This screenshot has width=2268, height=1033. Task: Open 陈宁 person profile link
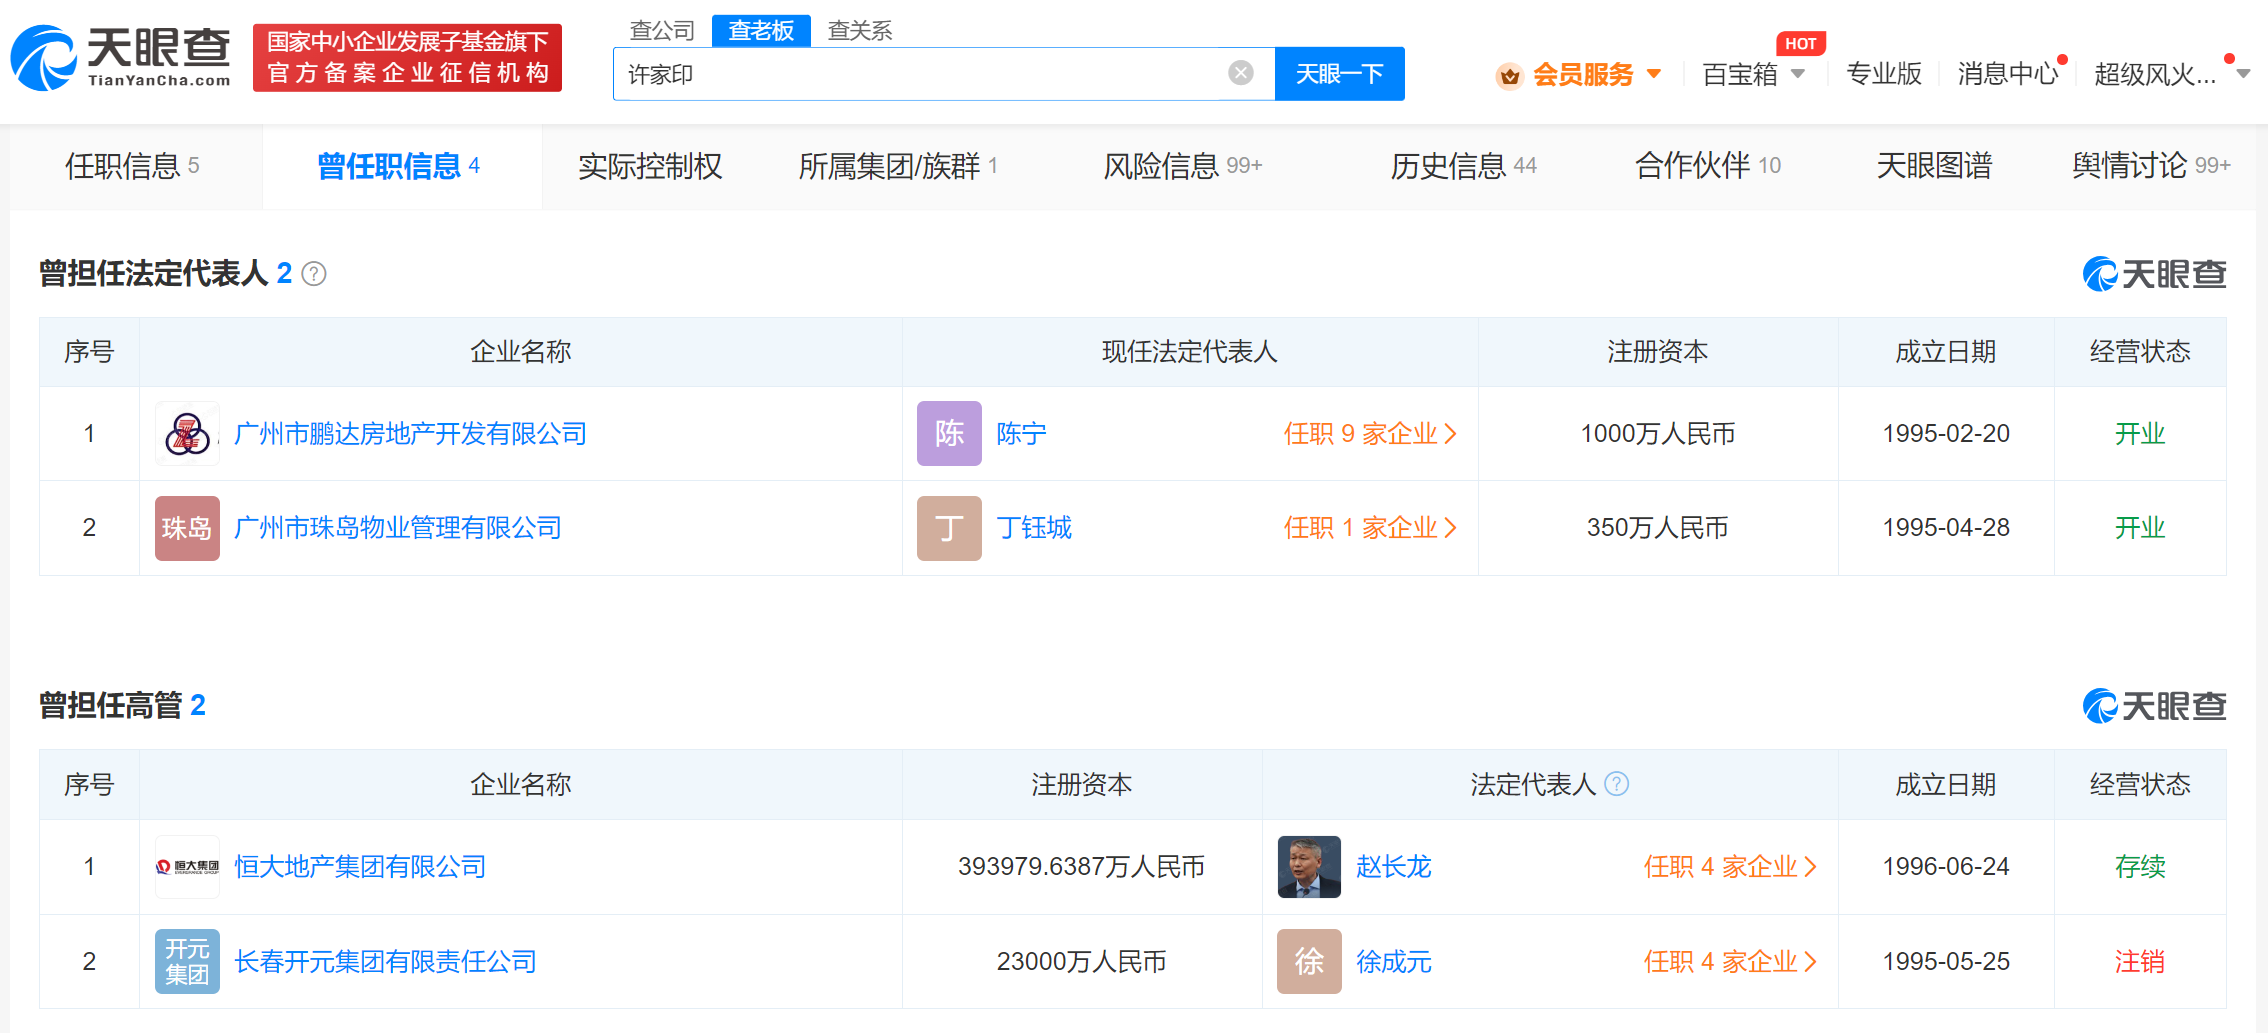coord(1021,434)
